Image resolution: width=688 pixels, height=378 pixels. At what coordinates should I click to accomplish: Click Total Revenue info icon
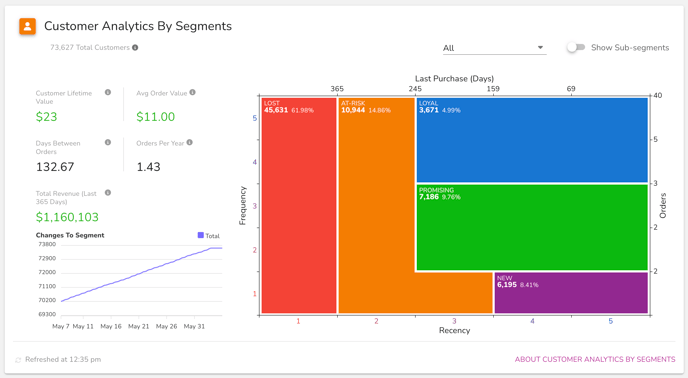click(x=108, y=193)
